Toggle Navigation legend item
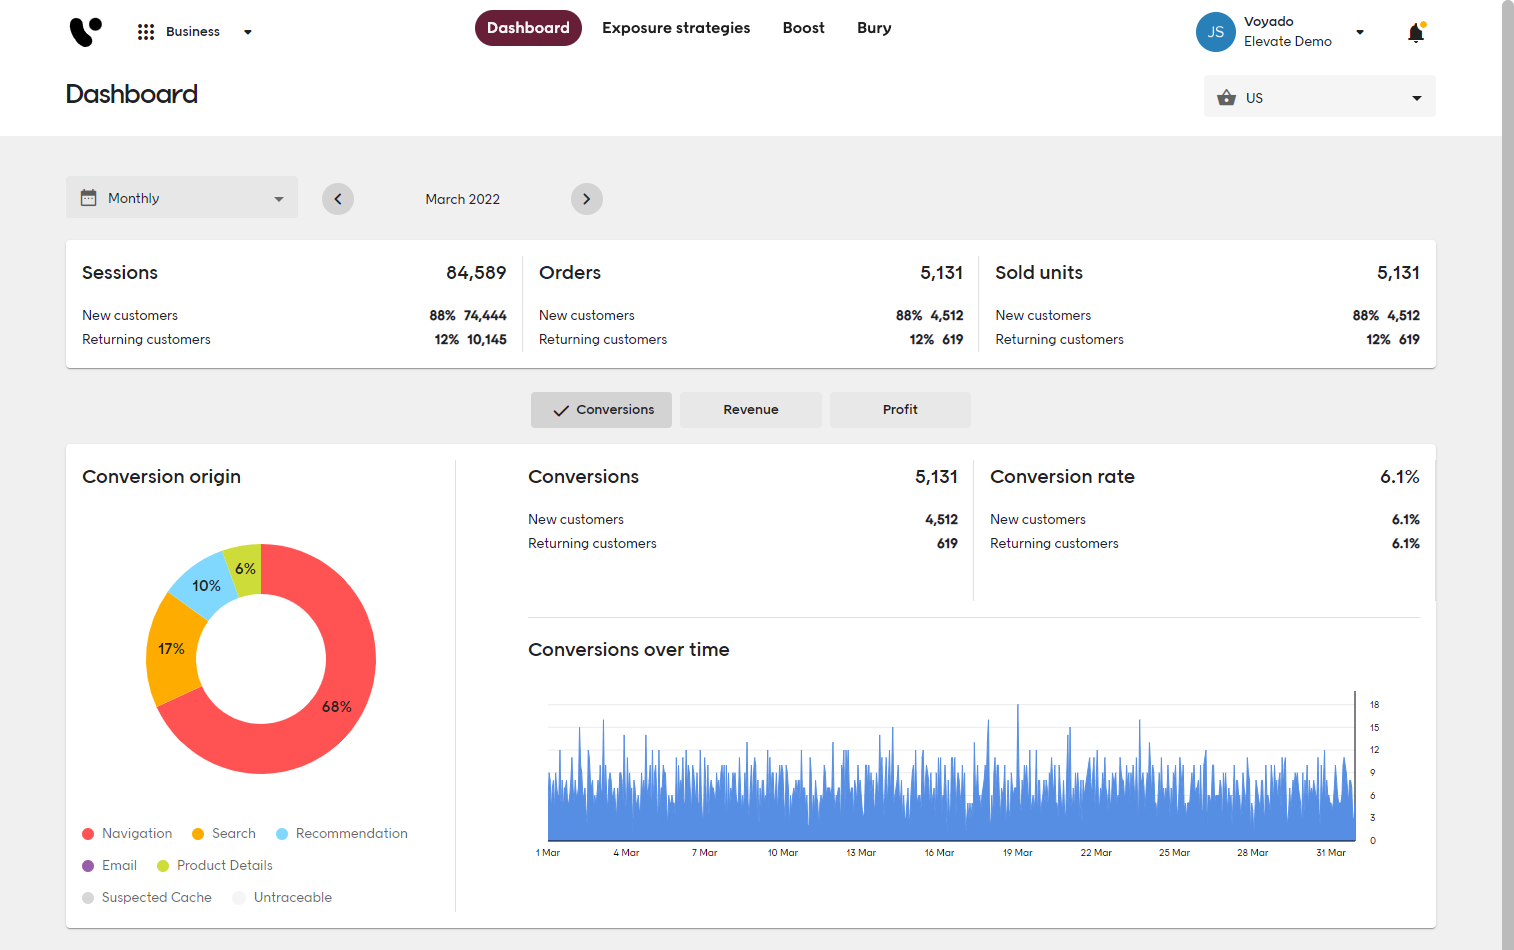Viewport: 1514px width, 950px height. [x=127, y=834]
